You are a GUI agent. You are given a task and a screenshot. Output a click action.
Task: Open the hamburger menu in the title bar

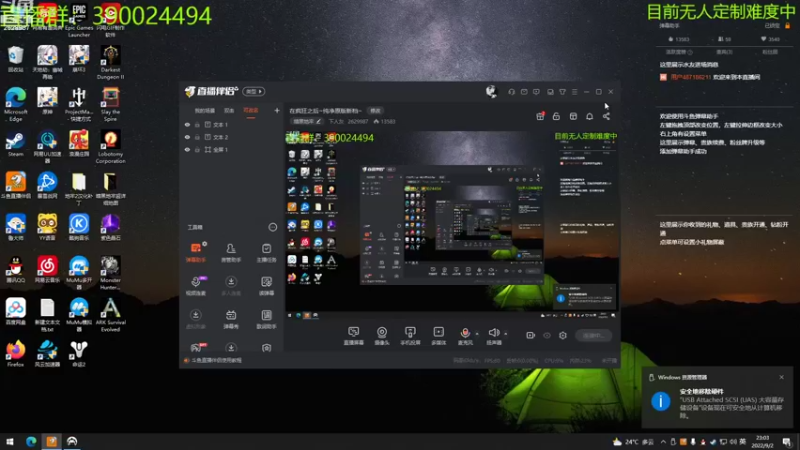tap(574, 92)
